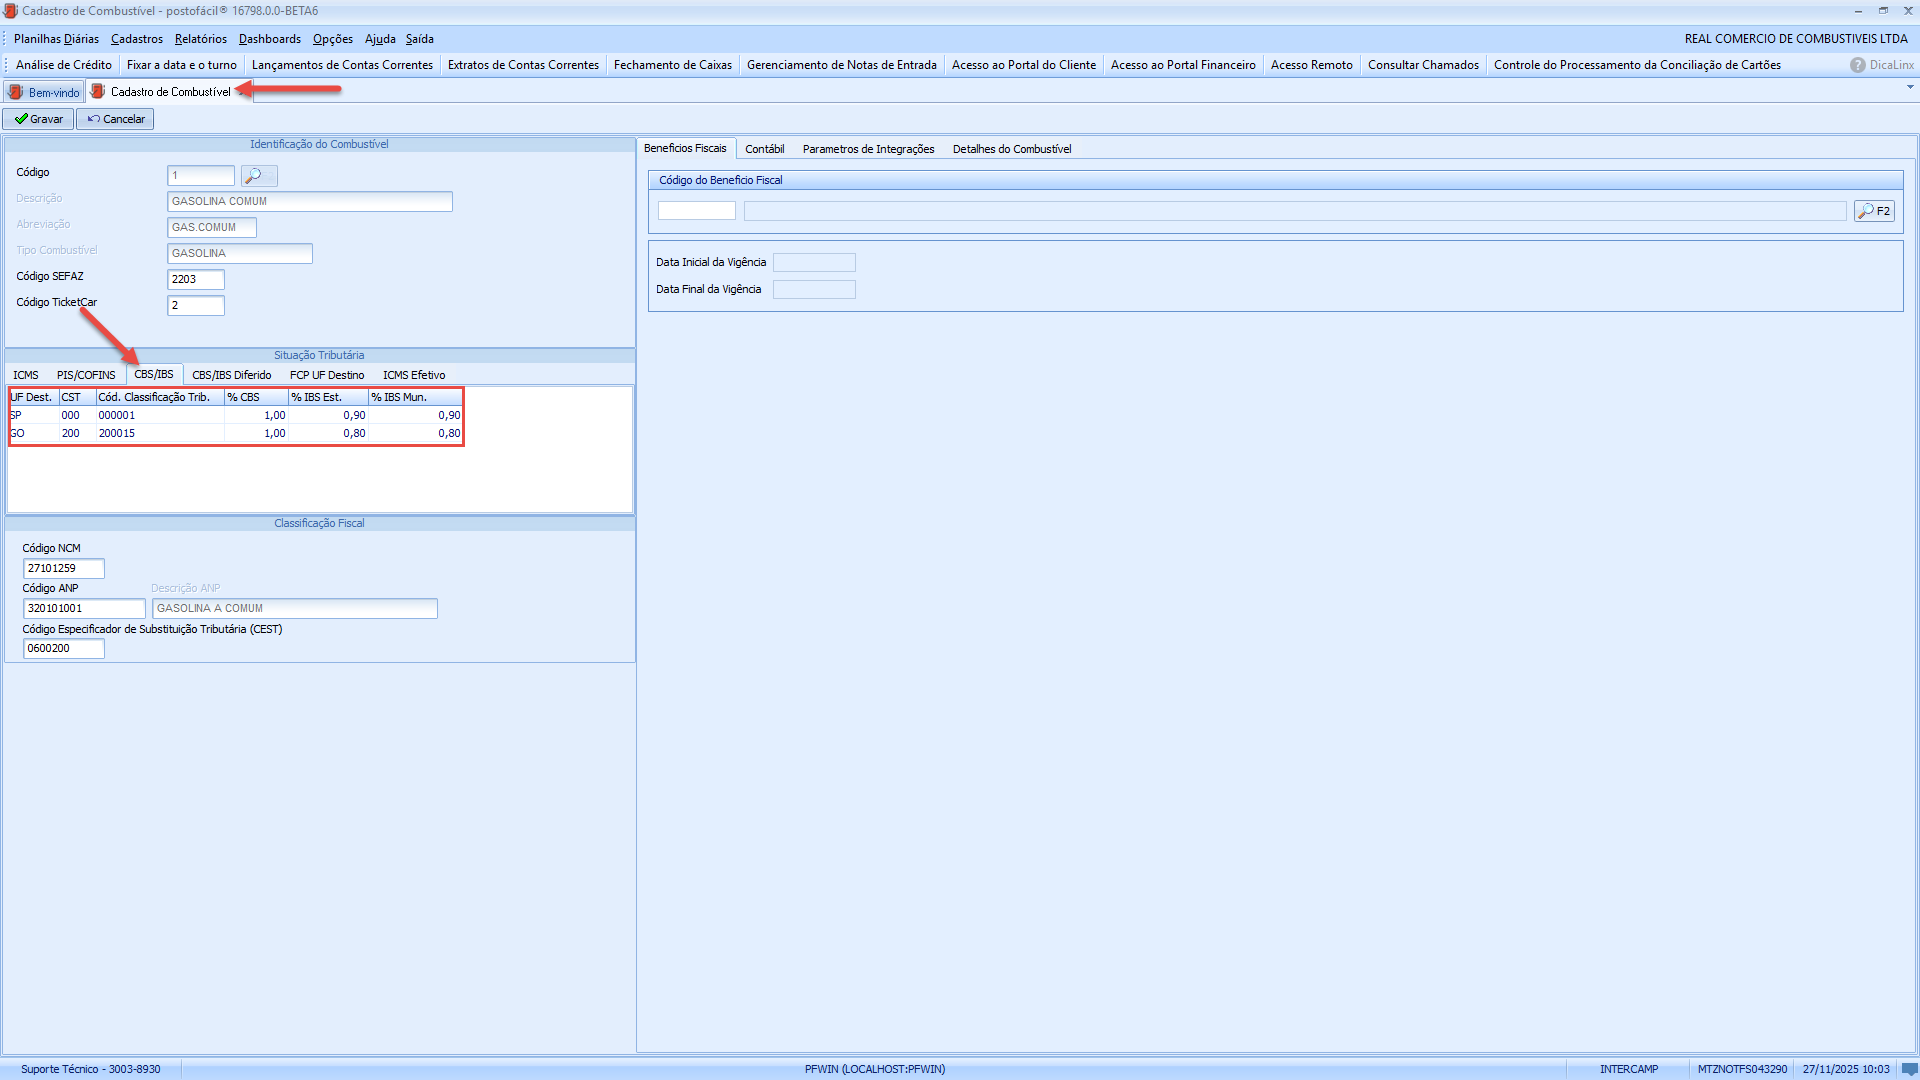Open the DicaLinx help icon
This screenshot has width=1920, height=1080.
pyautogui.click(x=1858, y=65)
